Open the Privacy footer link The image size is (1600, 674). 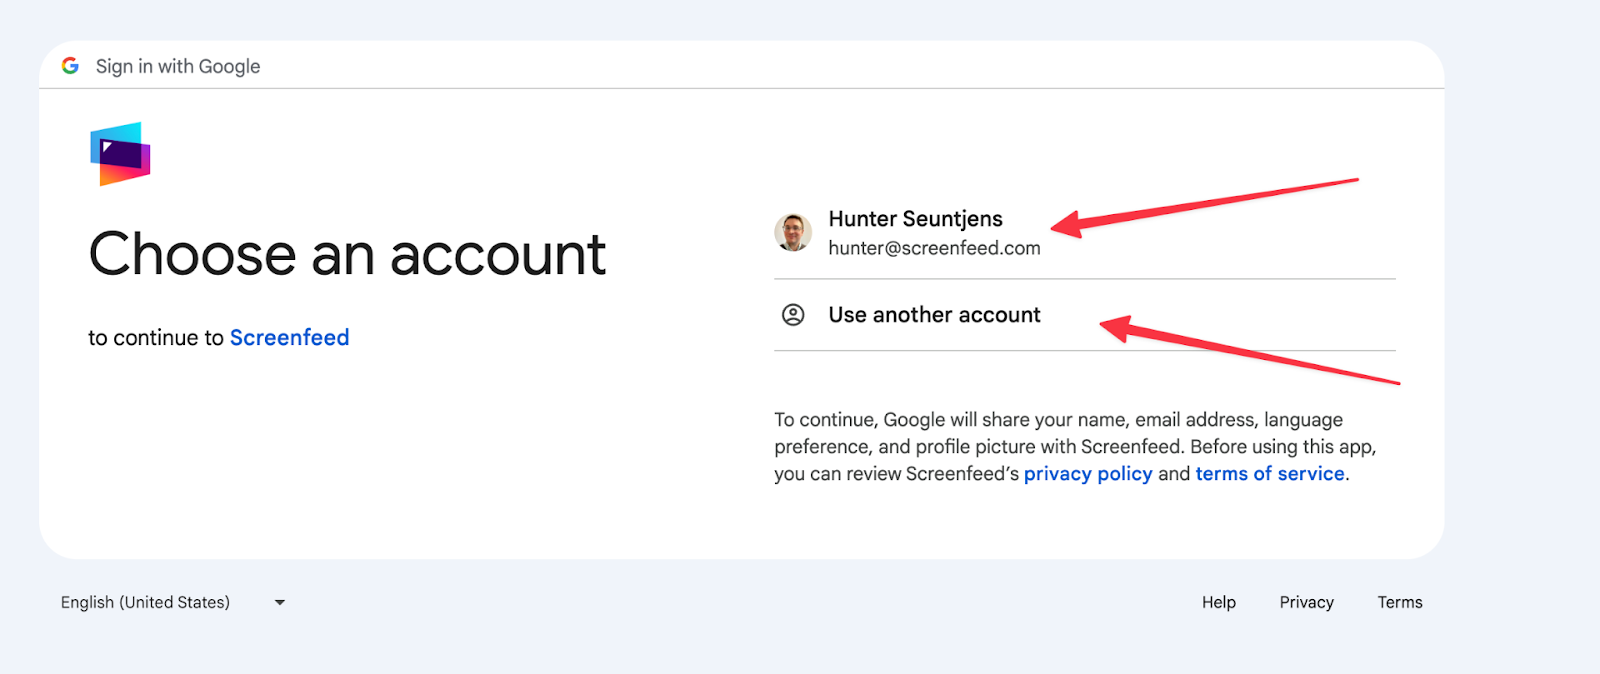coord(1306,602)
